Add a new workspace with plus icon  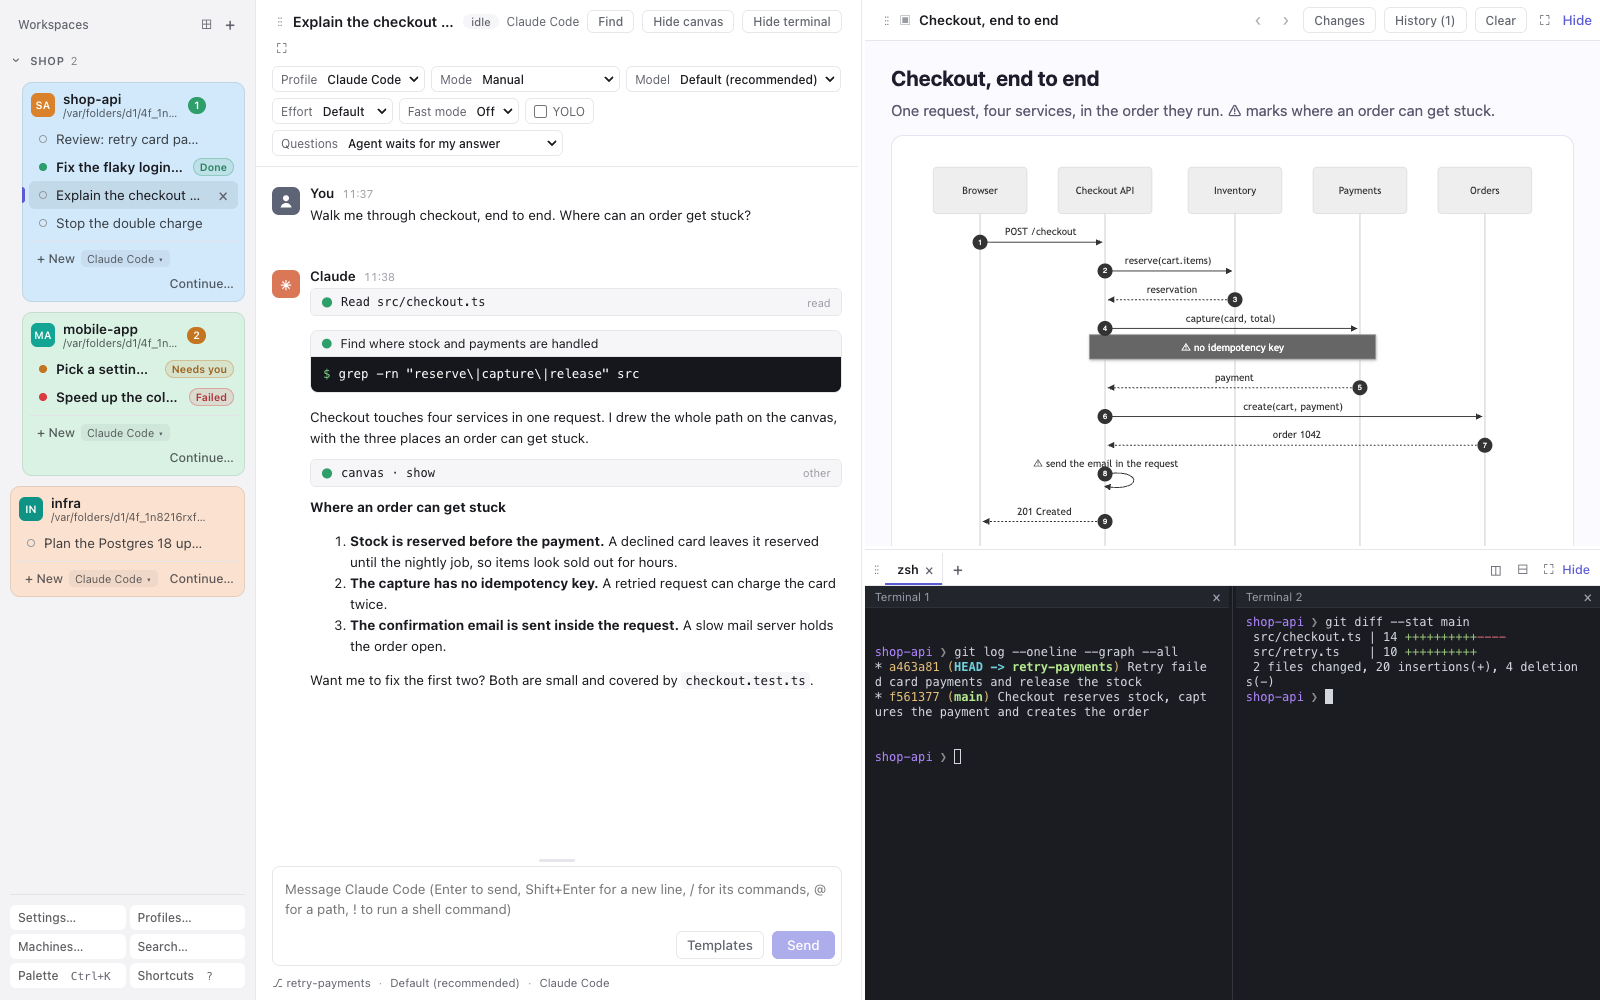click(x=230, y=25)
